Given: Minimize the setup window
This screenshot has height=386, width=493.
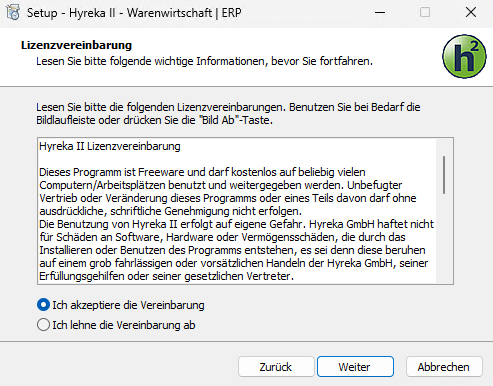Looking at the screenshot, I should point(380,13).
